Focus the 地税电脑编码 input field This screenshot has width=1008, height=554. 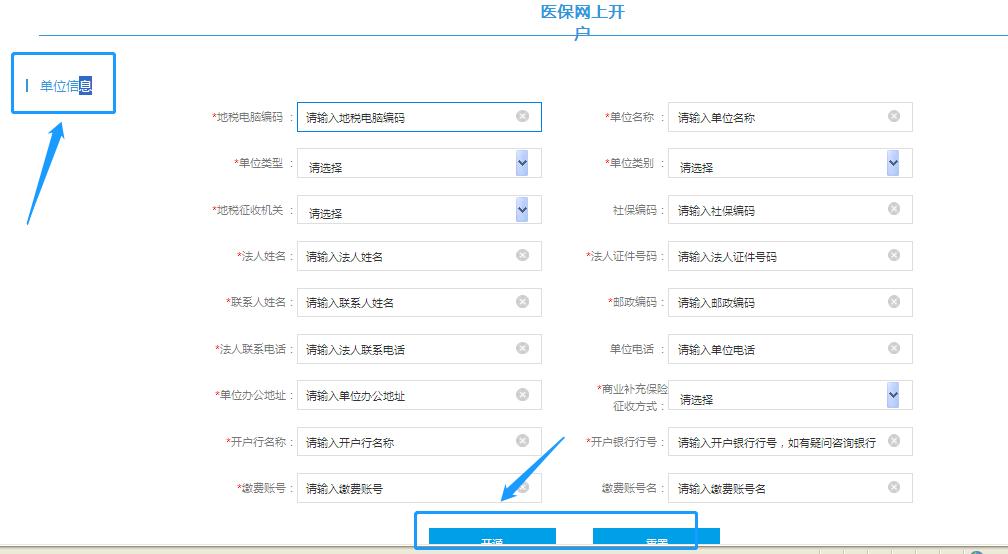[x=419, y=117]
